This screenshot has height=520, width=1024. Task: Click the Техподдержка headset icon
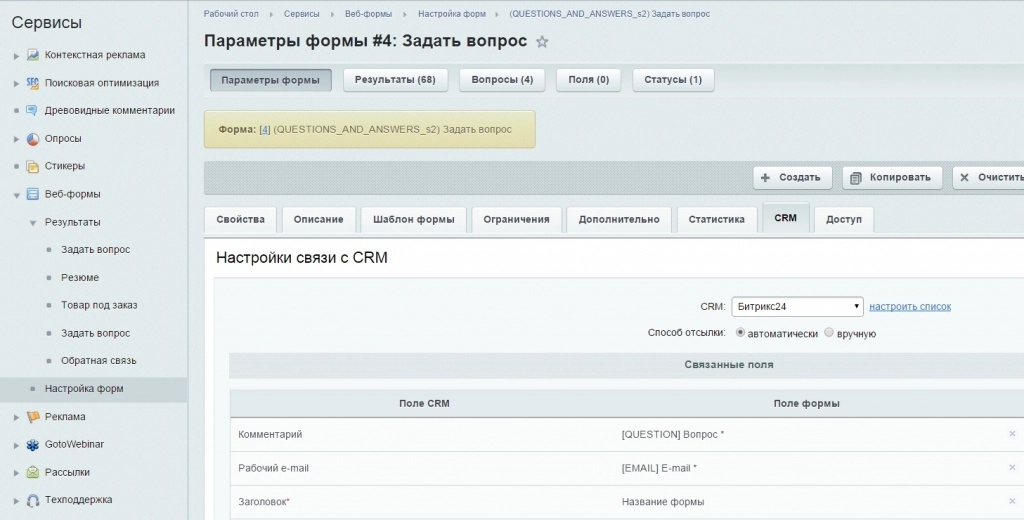(x=33, y=500)
